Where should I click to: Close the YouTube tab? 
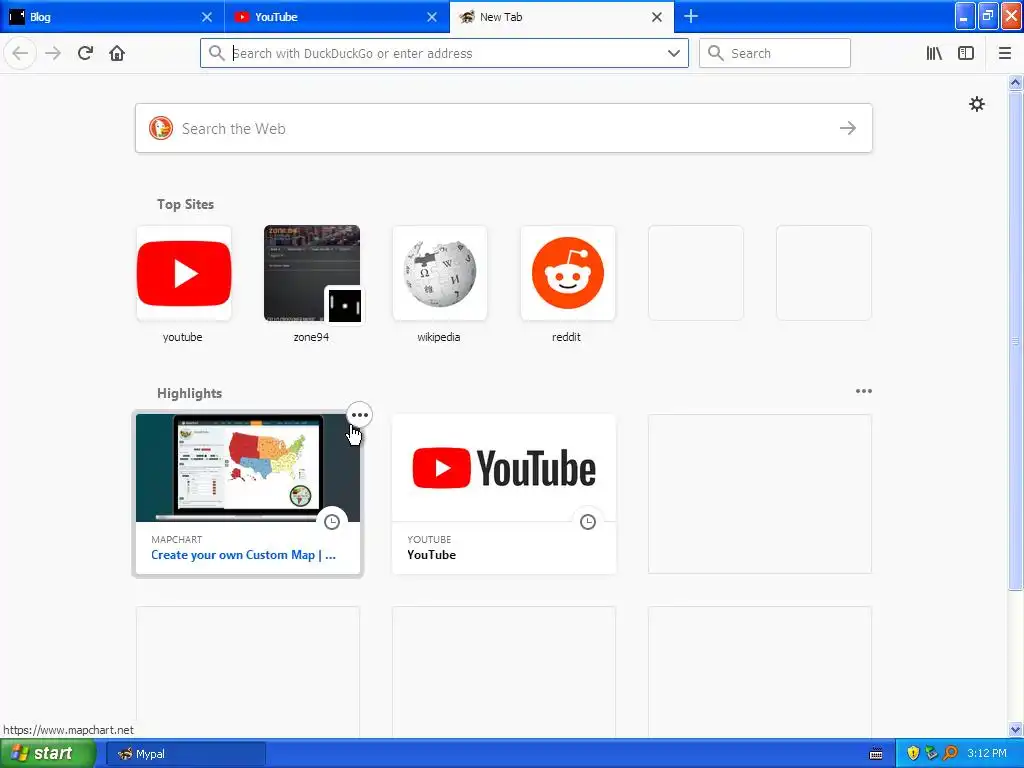pos(432,17)
